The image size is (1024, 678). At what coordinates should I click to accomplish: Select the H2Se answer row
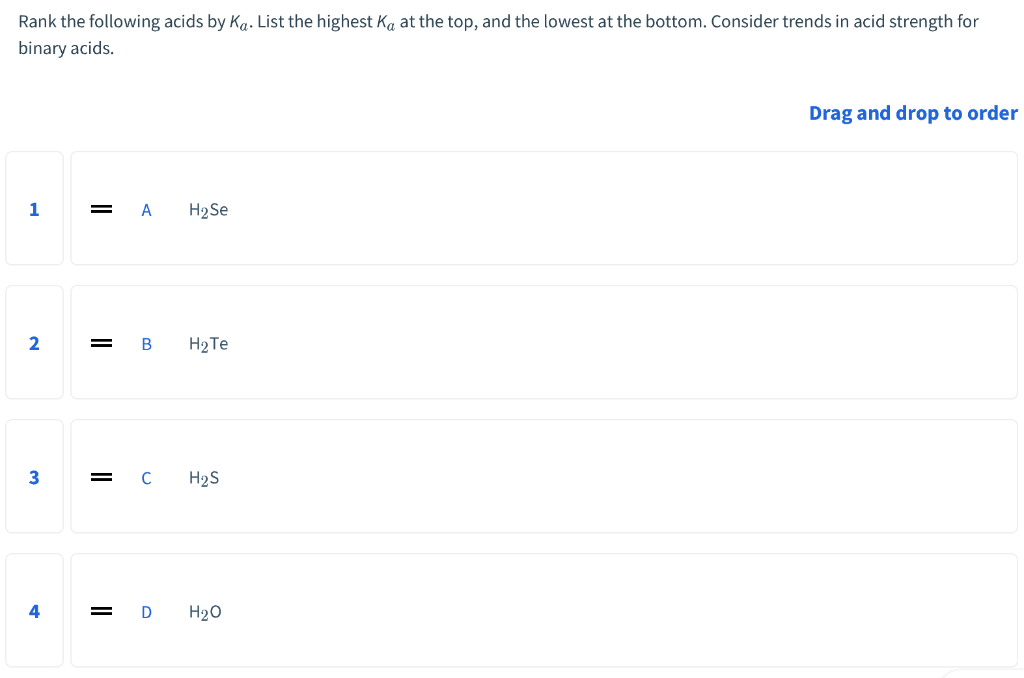[544, 208]
